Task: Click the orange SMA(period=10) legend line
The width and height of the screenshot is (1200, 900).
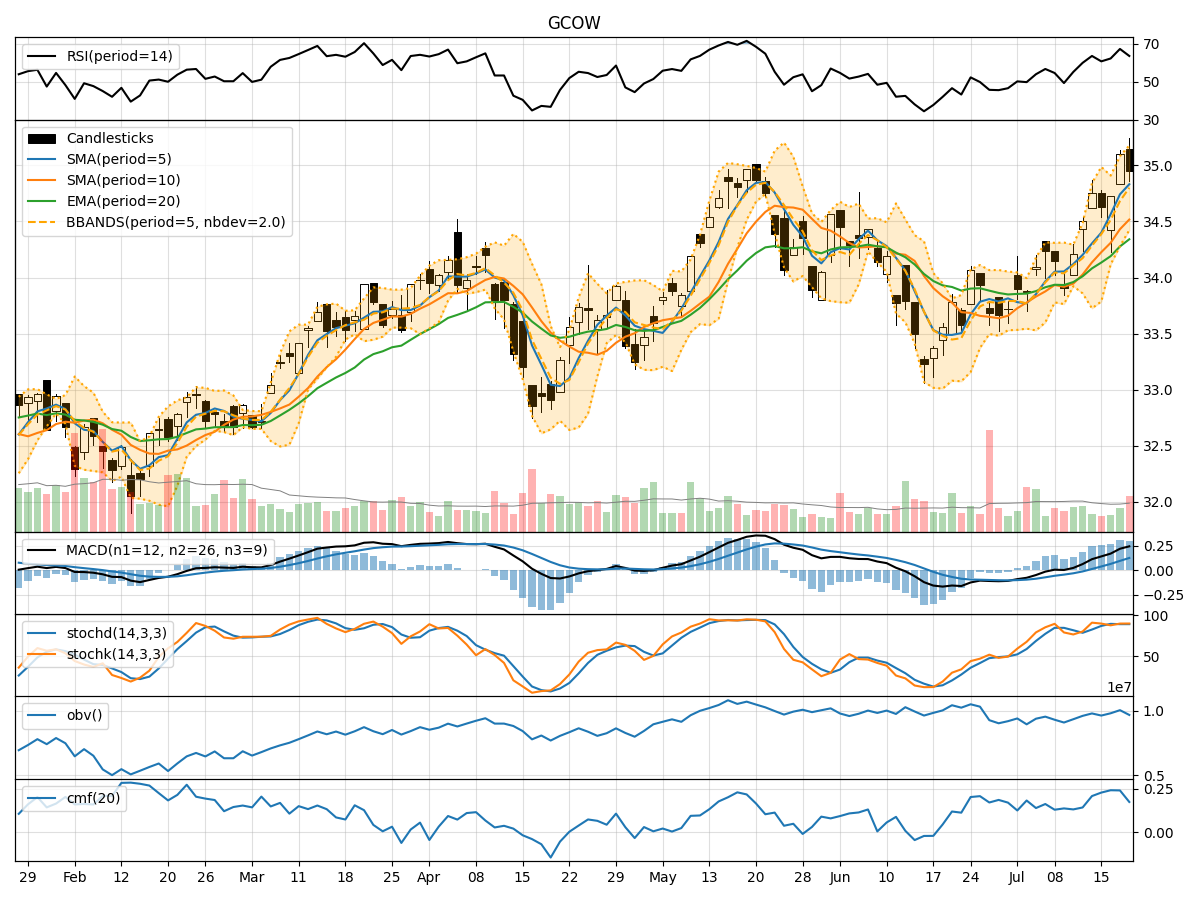Action: [x=43, y=181]
